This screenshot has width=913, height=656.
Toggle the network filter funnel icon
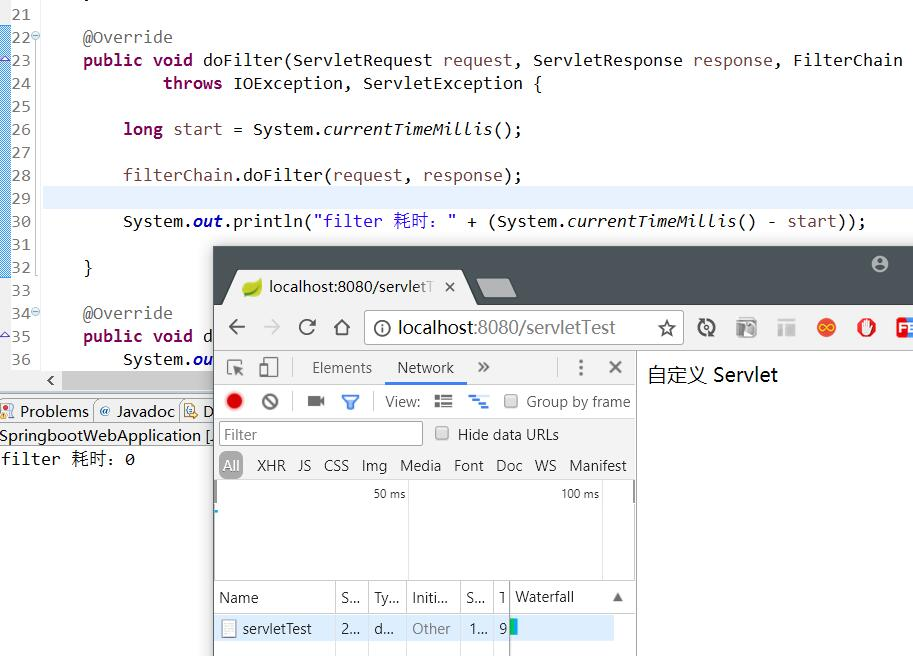pyautogui.click(x=350, y=402)
